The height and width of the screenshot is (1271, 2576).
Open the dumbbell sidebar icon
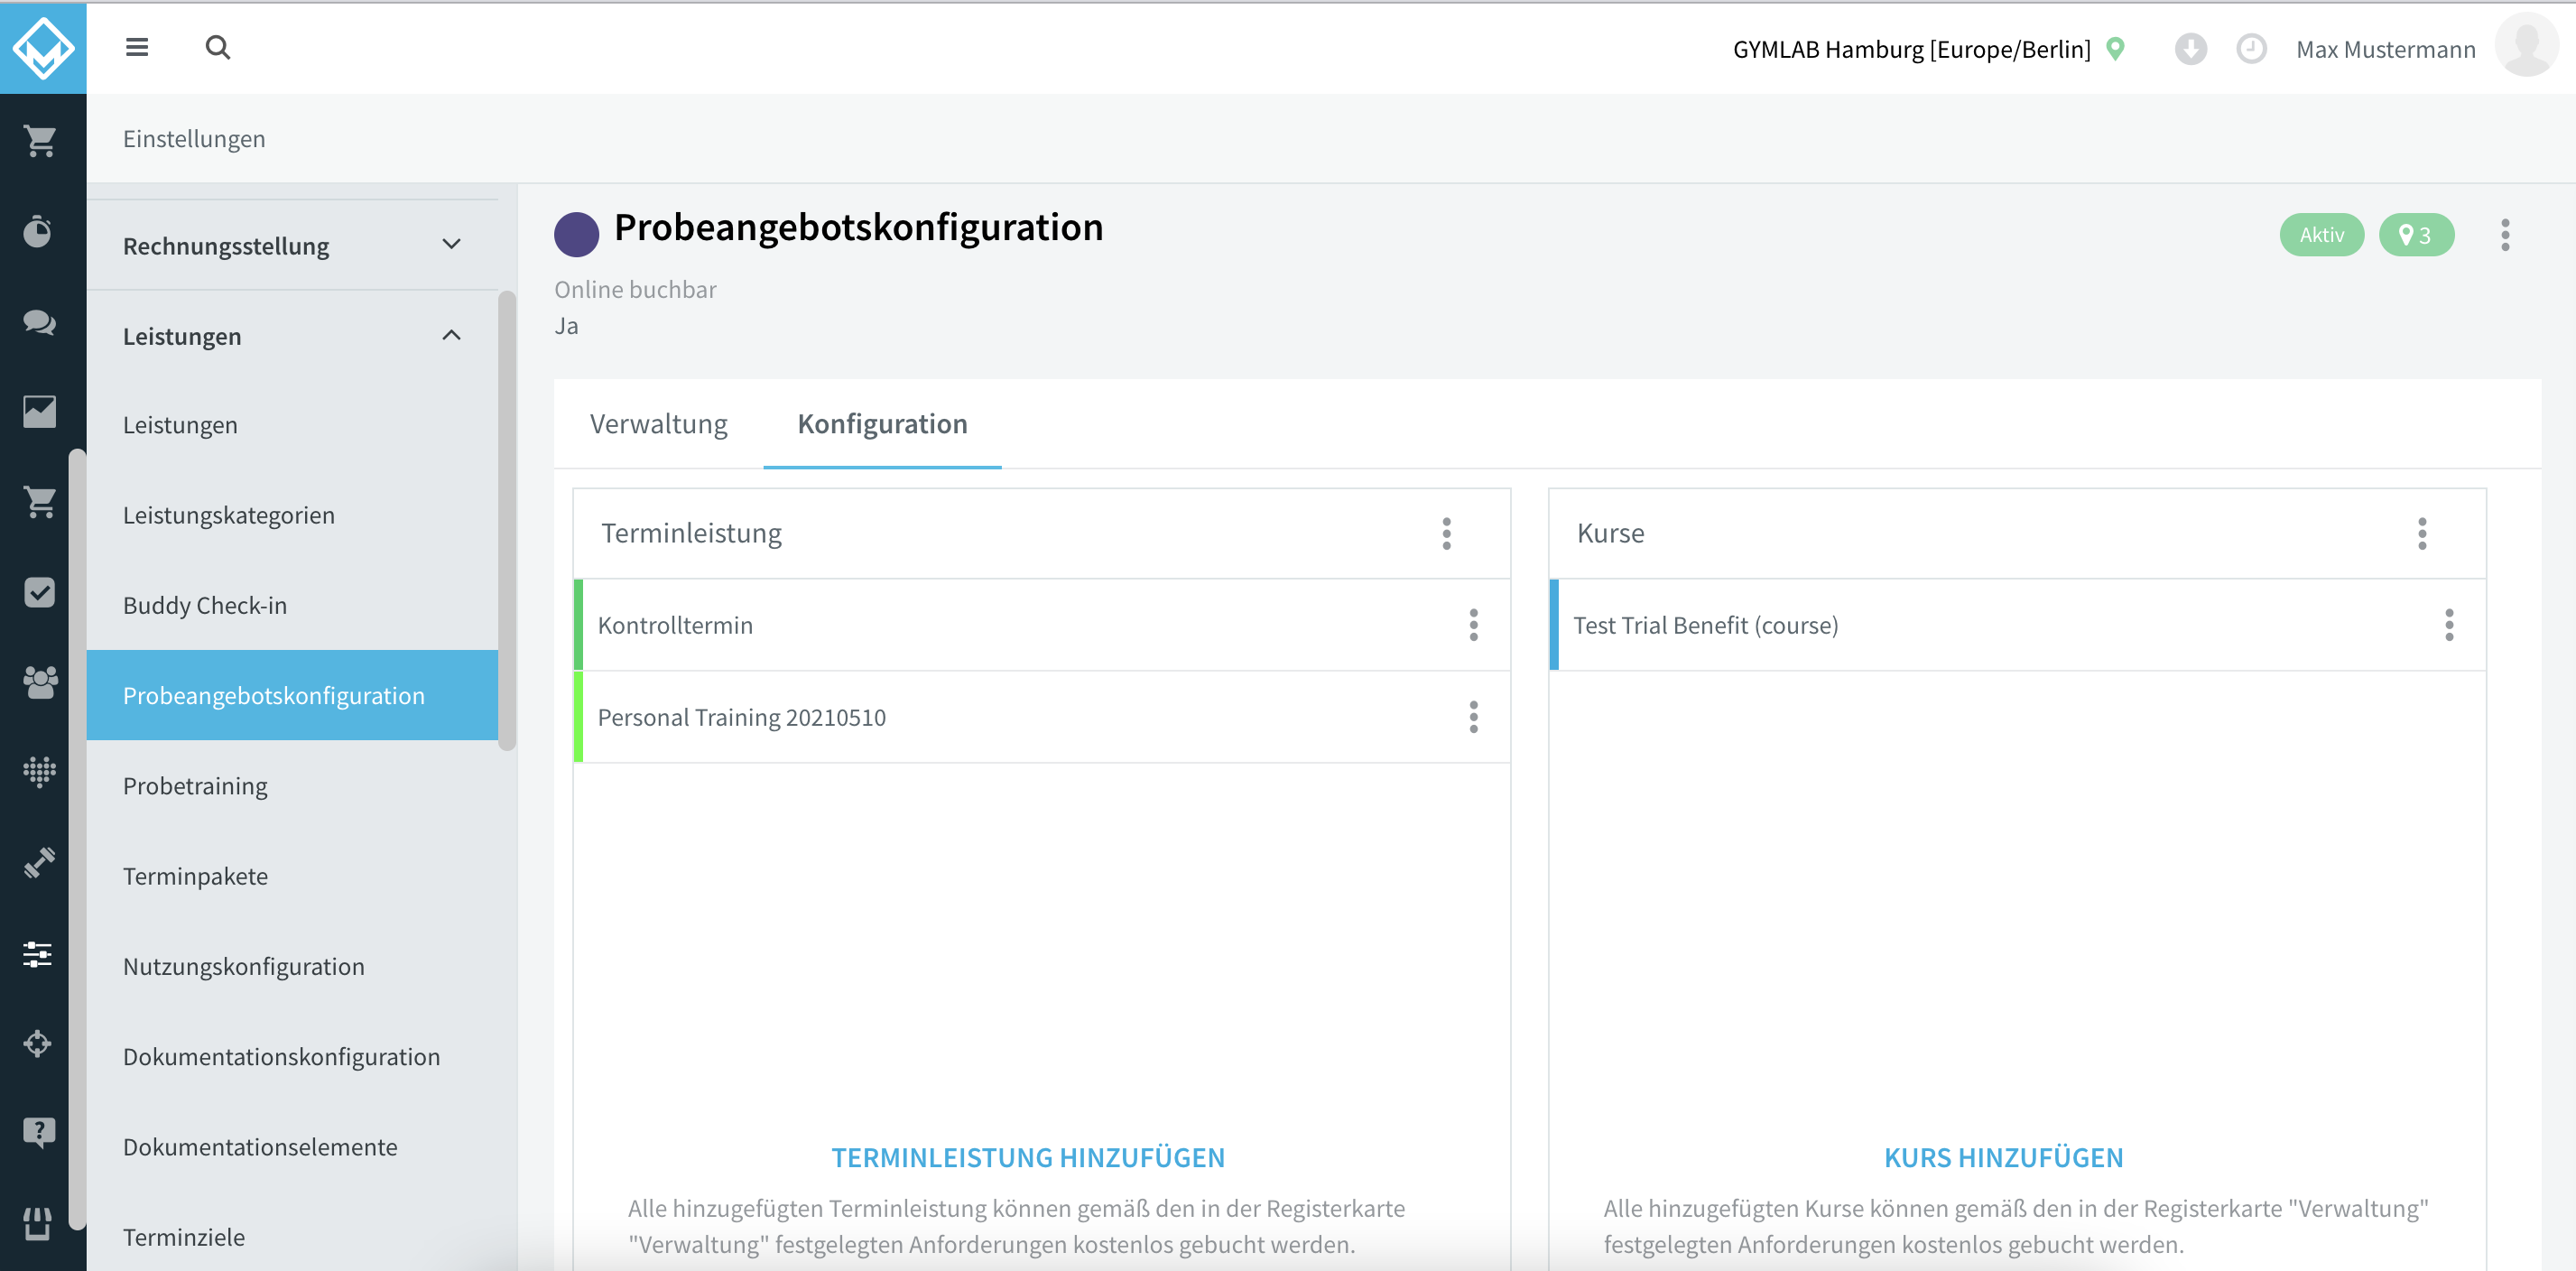pos(39,862)
